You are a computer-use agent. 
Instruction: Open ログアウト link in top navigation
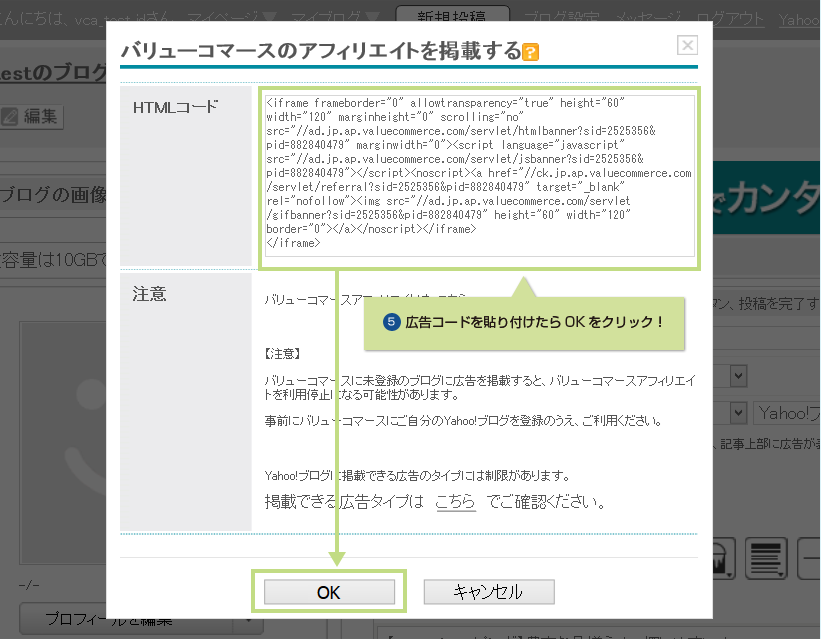tap(730, 19)
